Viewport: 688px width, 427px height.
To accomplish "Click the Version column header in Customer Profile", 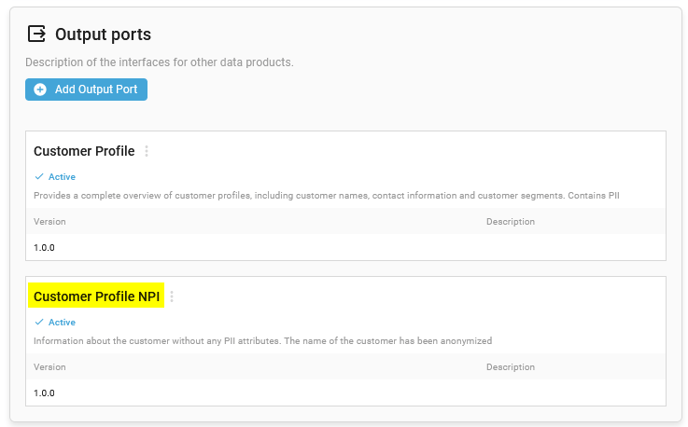I will [x=50, y=222].
